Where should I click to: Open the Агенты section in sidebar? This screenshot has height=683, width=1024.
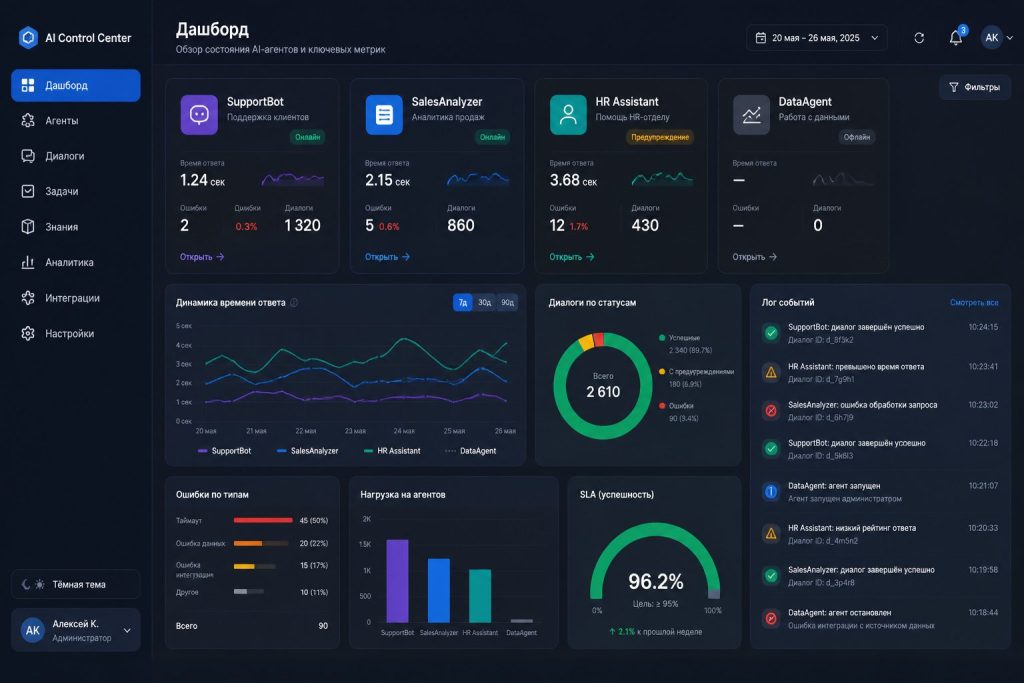76,121
